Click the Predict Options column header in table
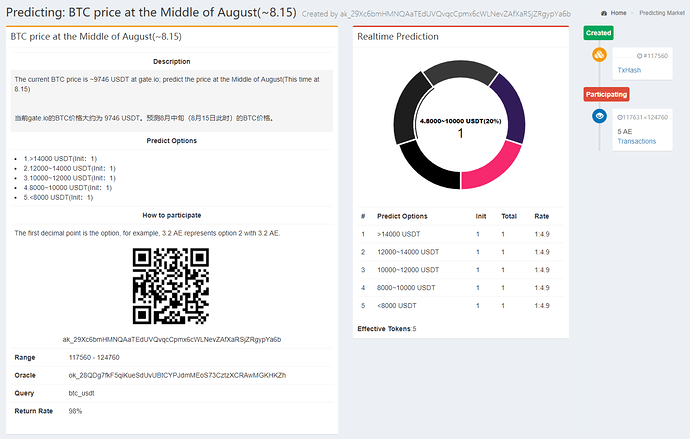Viewport: 690px width, 439px height. pyautogui.click(x=402, y=216)
